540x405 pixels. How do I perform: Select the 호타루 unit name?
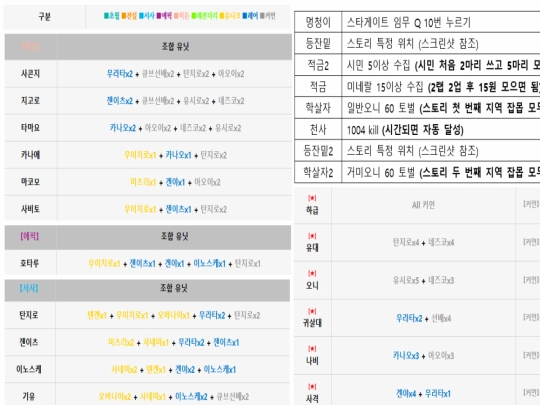pos(30,263)
